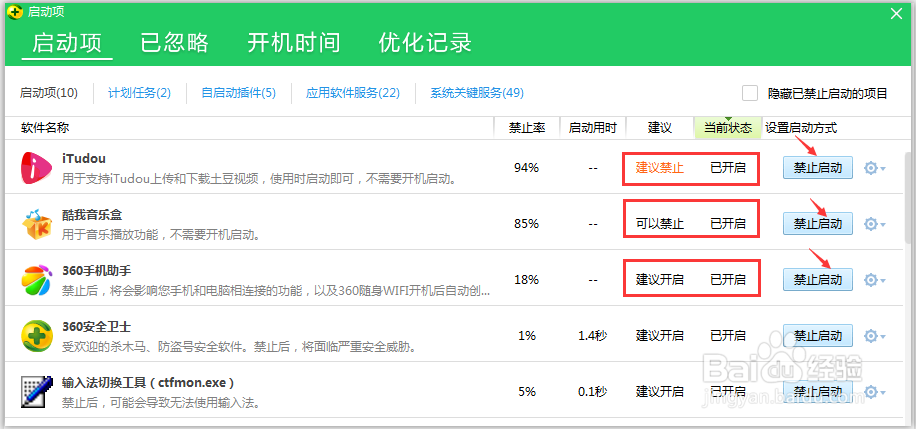The width and height of the screenshot is (916, 429).
Task: Click the 360手机助手 app icon
Action: coord(37,280)
